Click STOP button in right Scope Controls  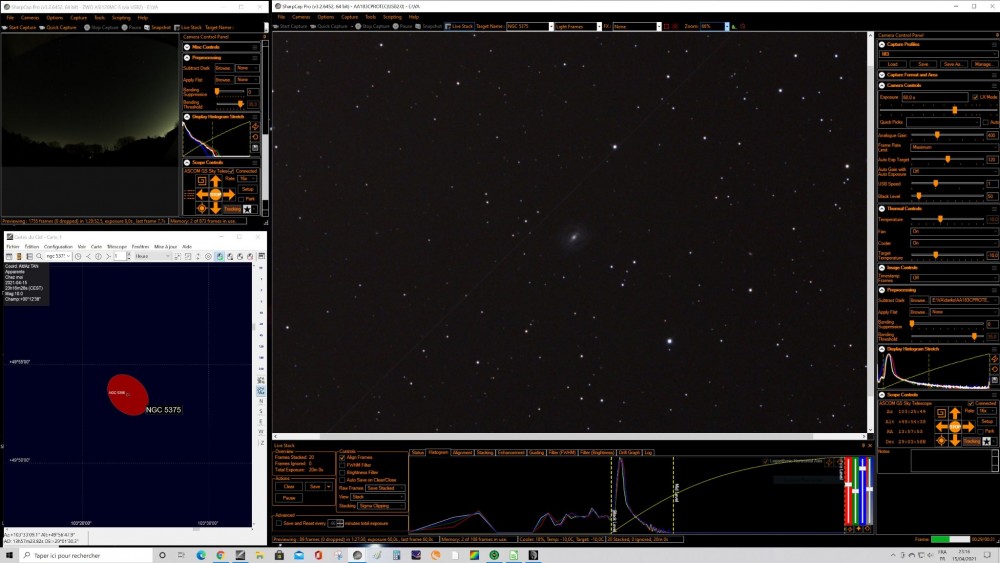pyautogui.click(x=955, y=427)
